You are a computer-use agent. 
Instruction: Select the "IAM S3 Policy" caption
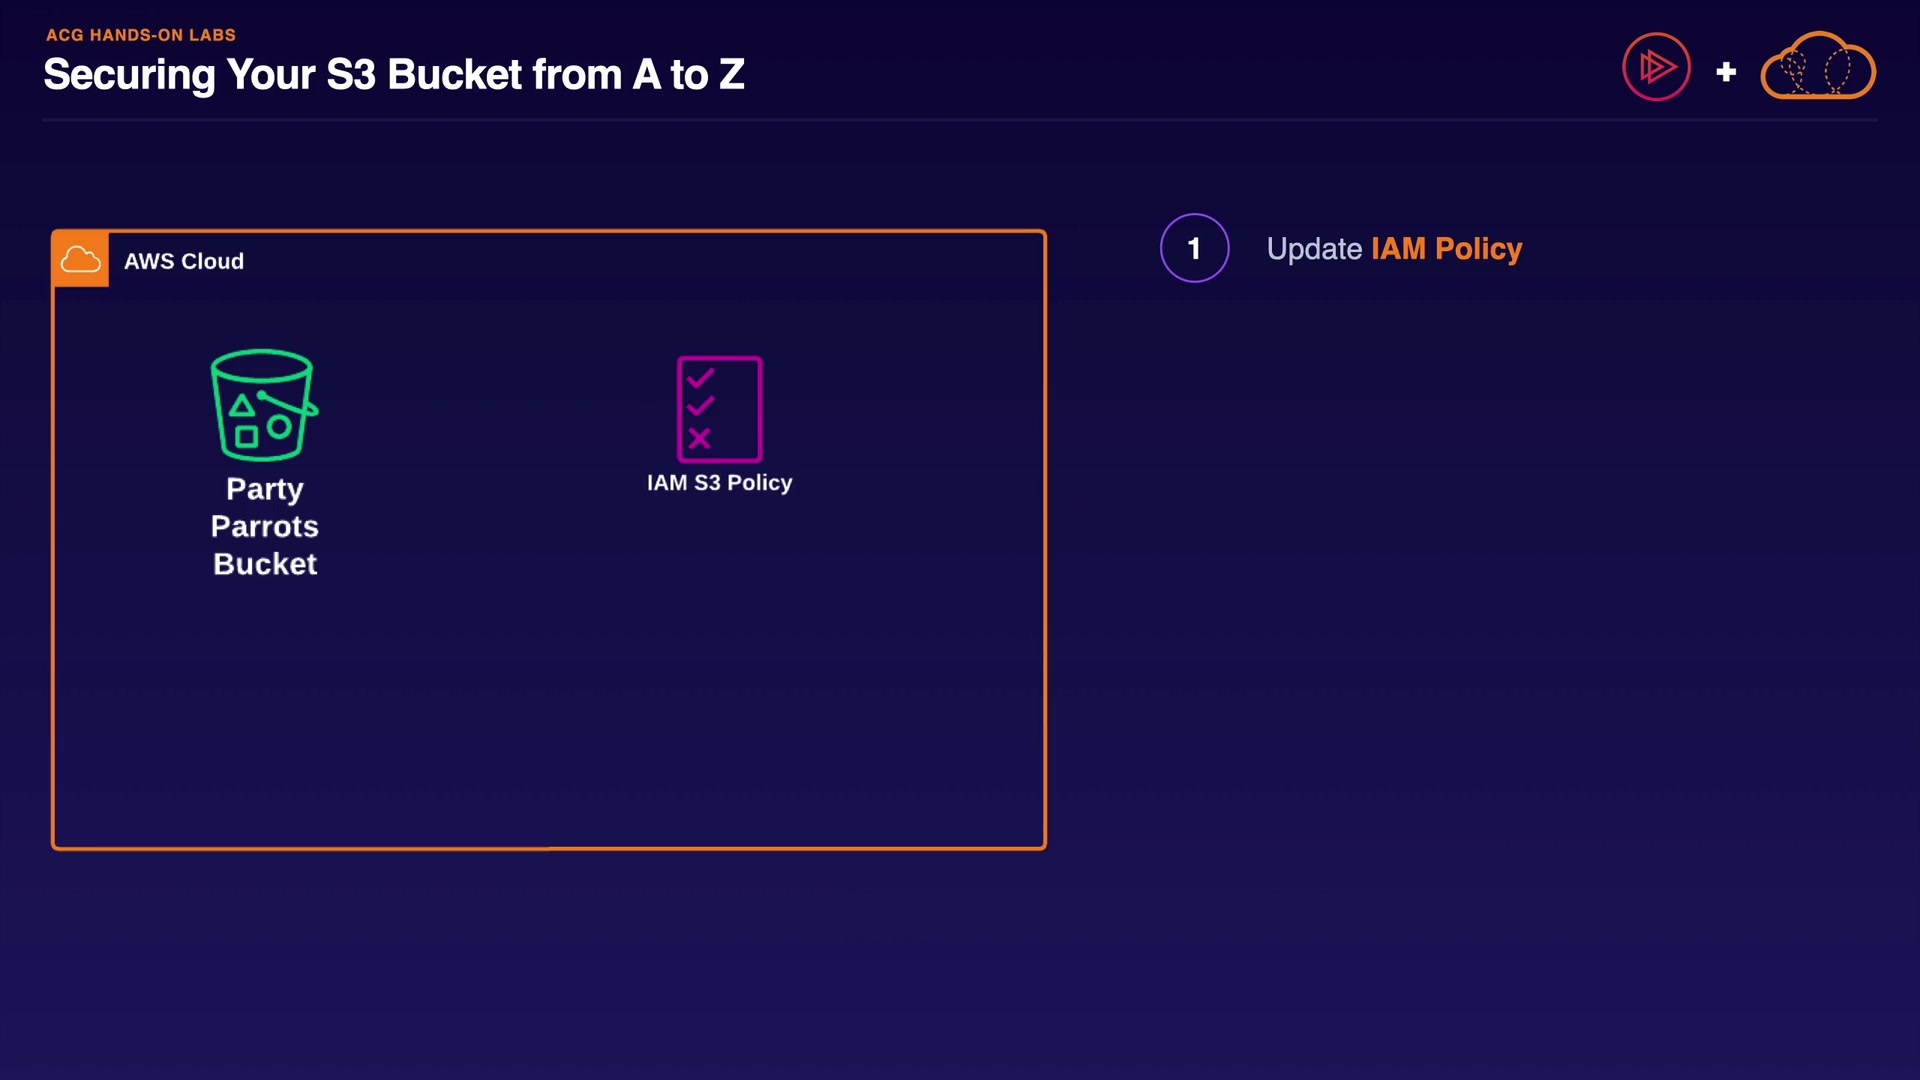[x=719, y=483]
